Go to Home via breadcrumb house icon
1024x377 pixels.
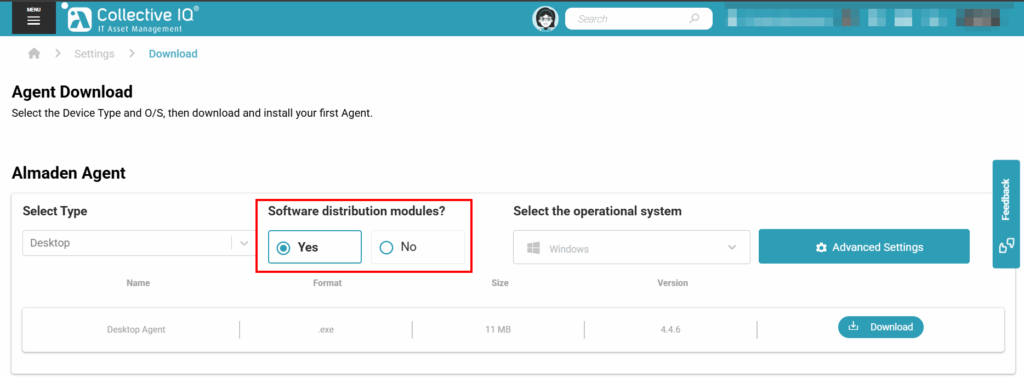tap(34, 54)
